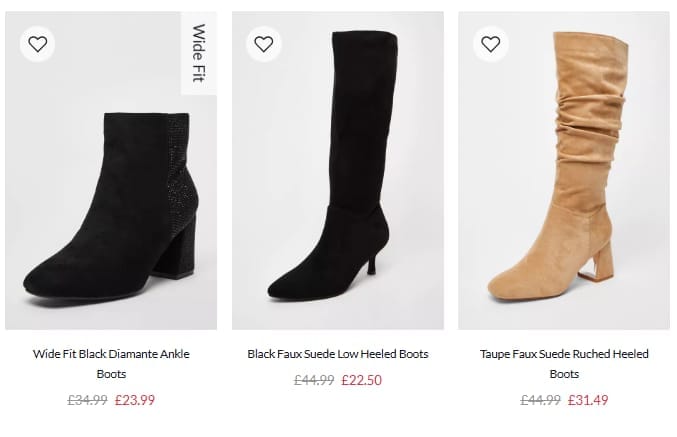Click the thin kitten heel of the black boot

373,261
